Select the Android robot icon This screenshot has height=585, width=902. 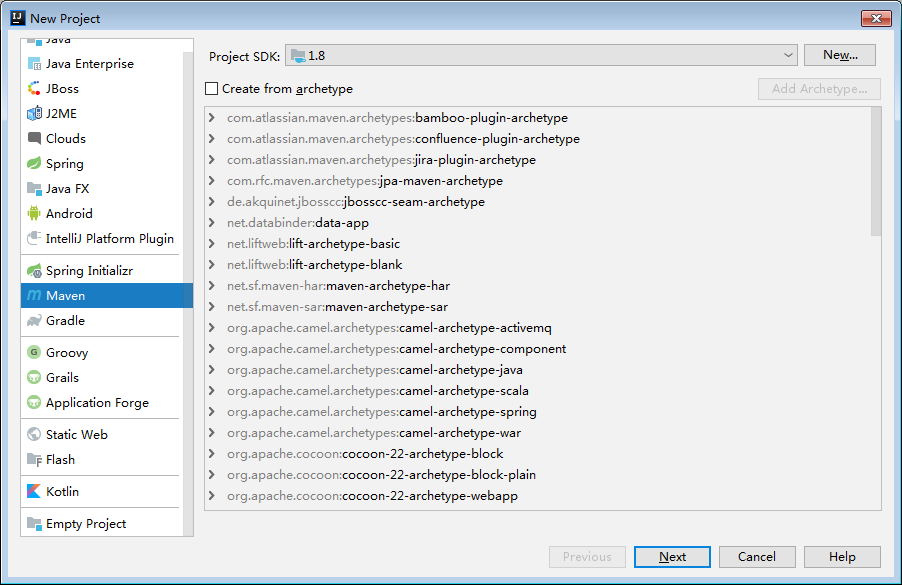(x=34, y=213)
